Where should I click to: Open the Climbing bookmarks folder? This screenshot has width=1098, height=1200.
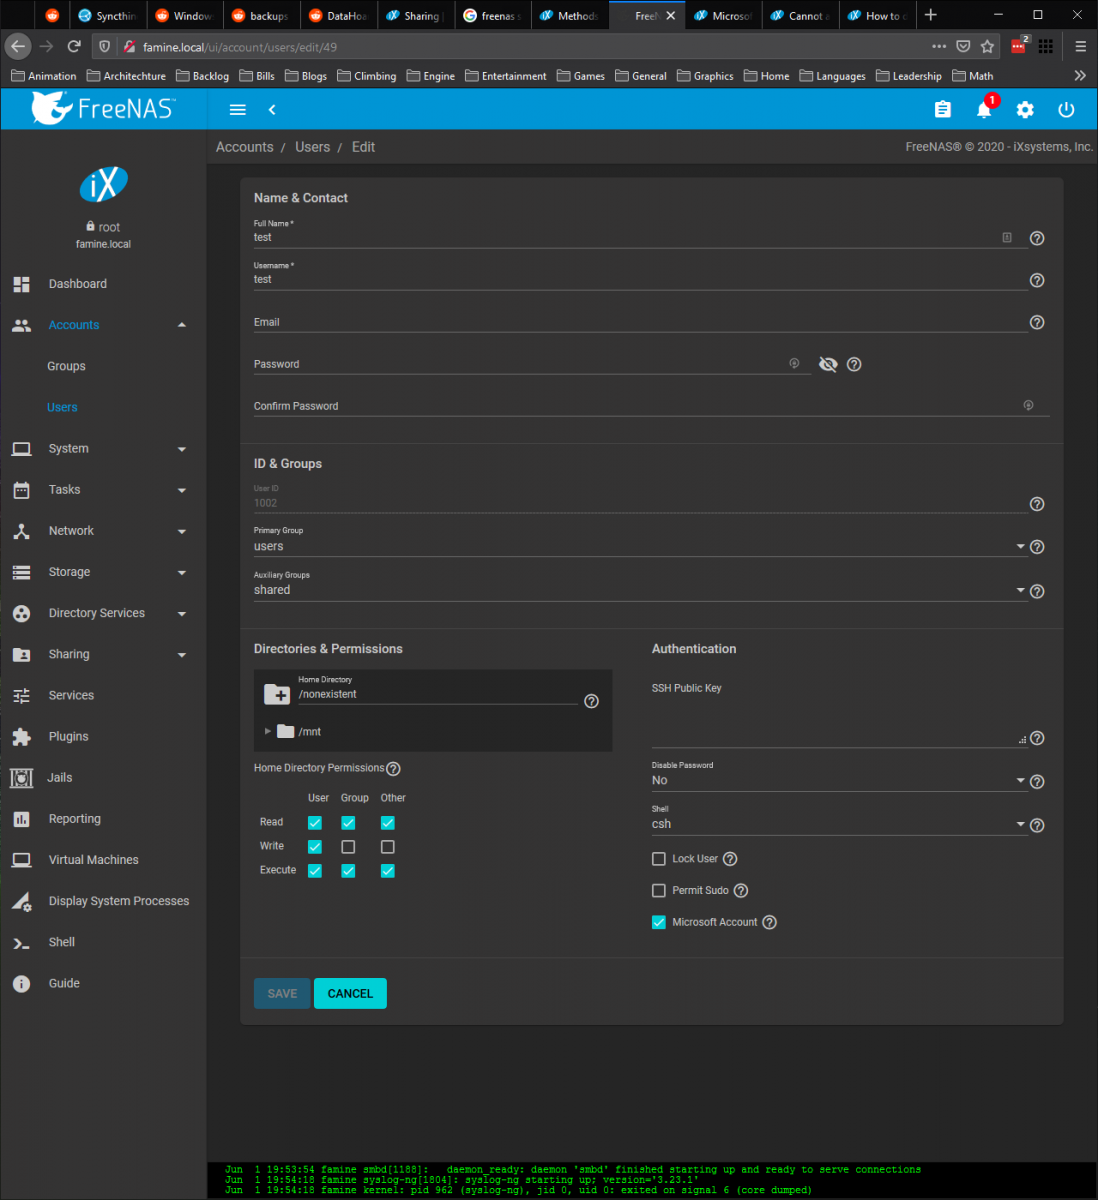[367, 76]
